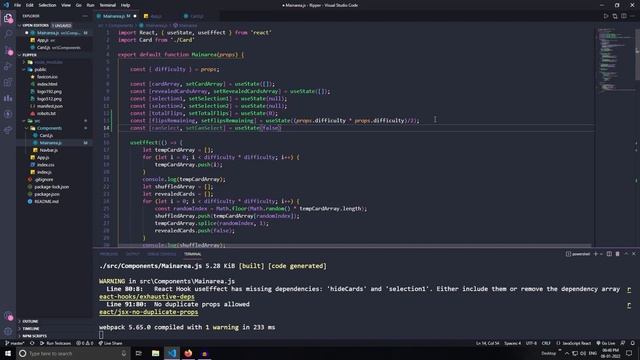This screenshot has width=640, height=360.
Task: Click the editor horizontal scrollbar
Action: click(x=354, y=246)
